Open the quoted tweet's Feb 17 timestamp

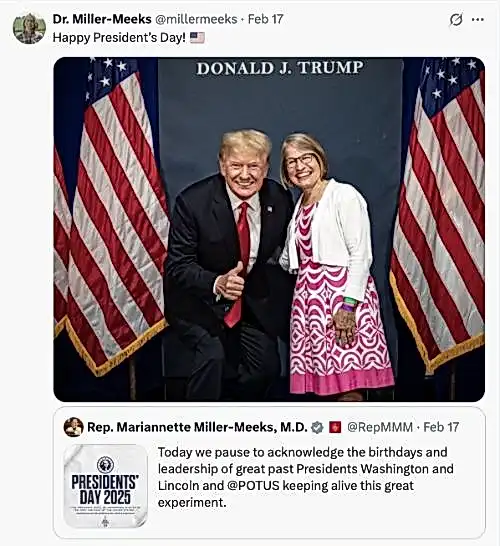pos(441,427)
